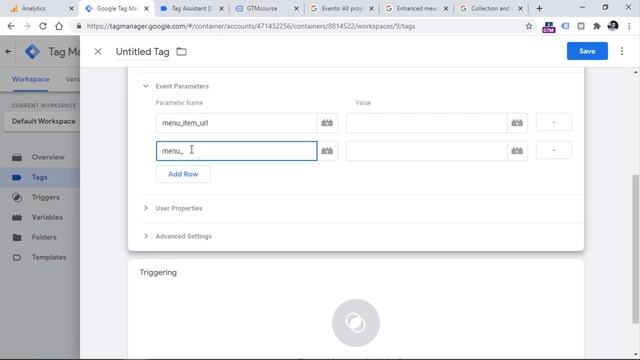Click the Templates sidebar icon
Image resolution: width=640 pixels, height=360 pixels.
(17, 257)
